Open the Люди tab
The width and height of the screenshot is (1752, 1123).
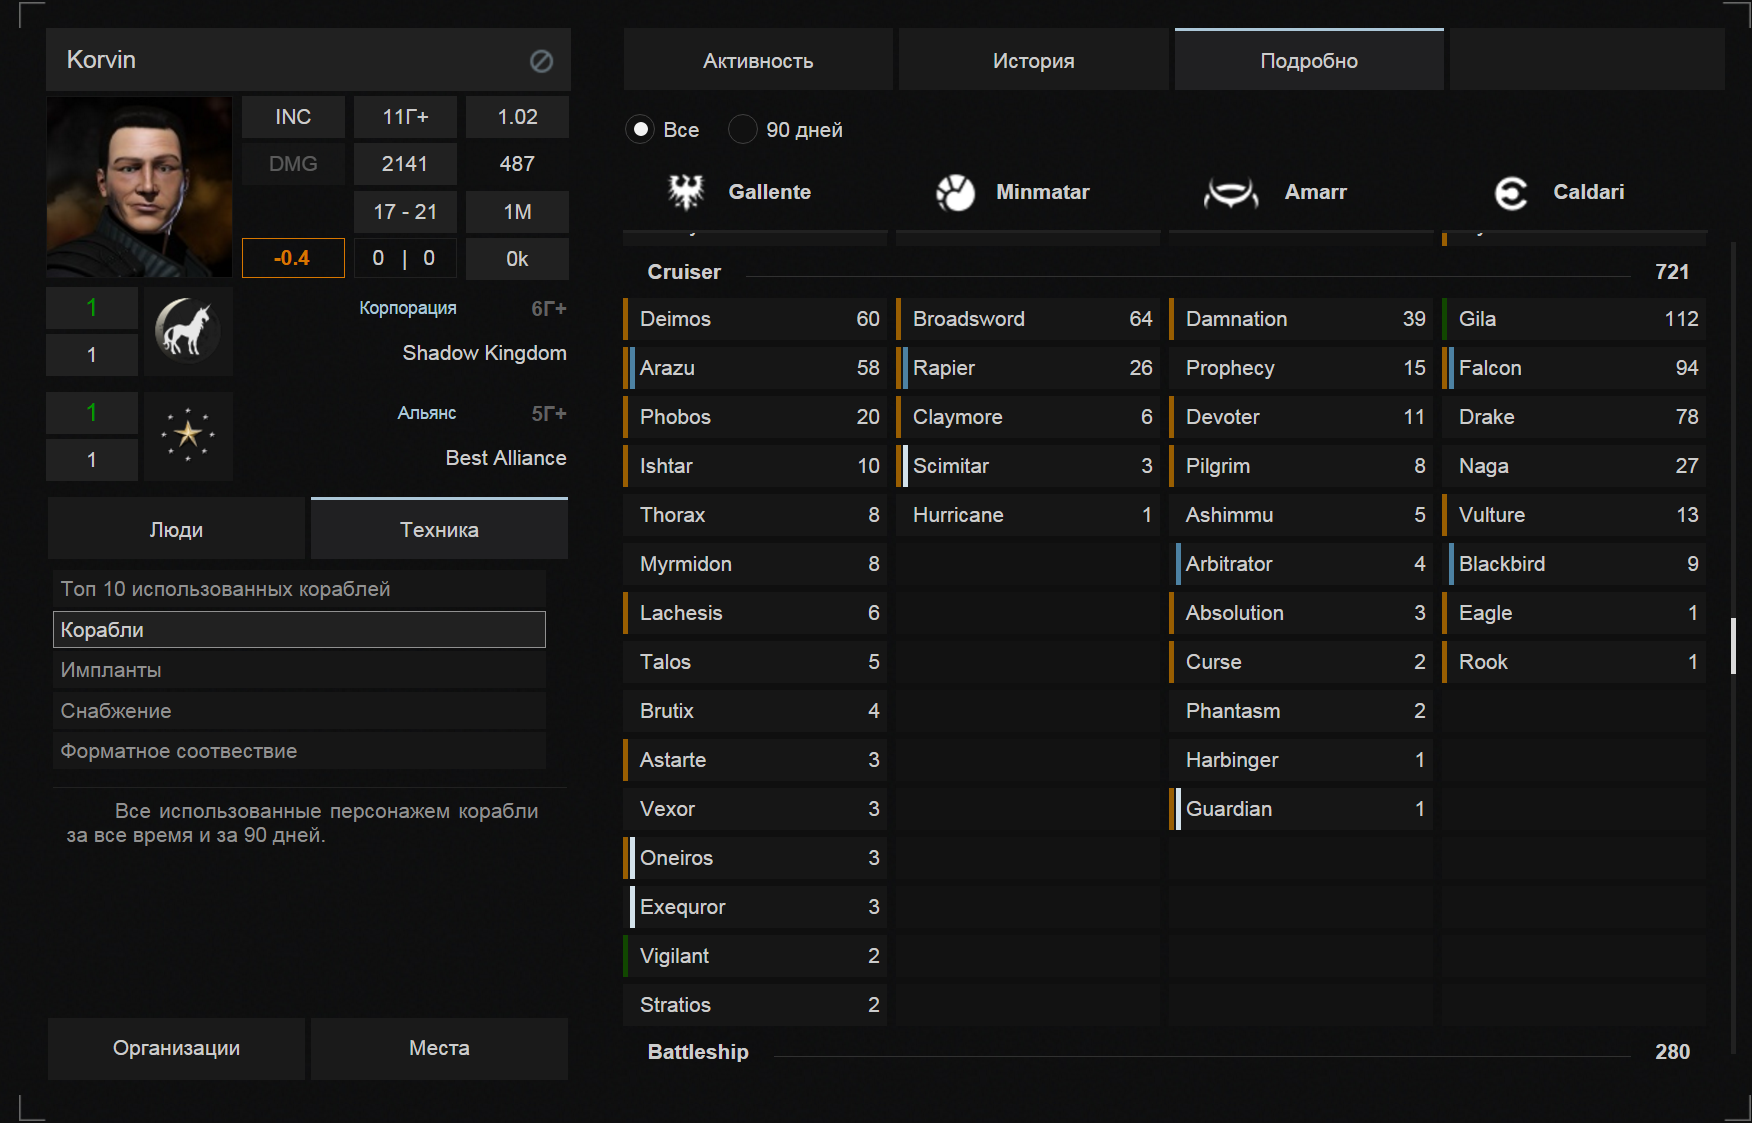(176, 529)
